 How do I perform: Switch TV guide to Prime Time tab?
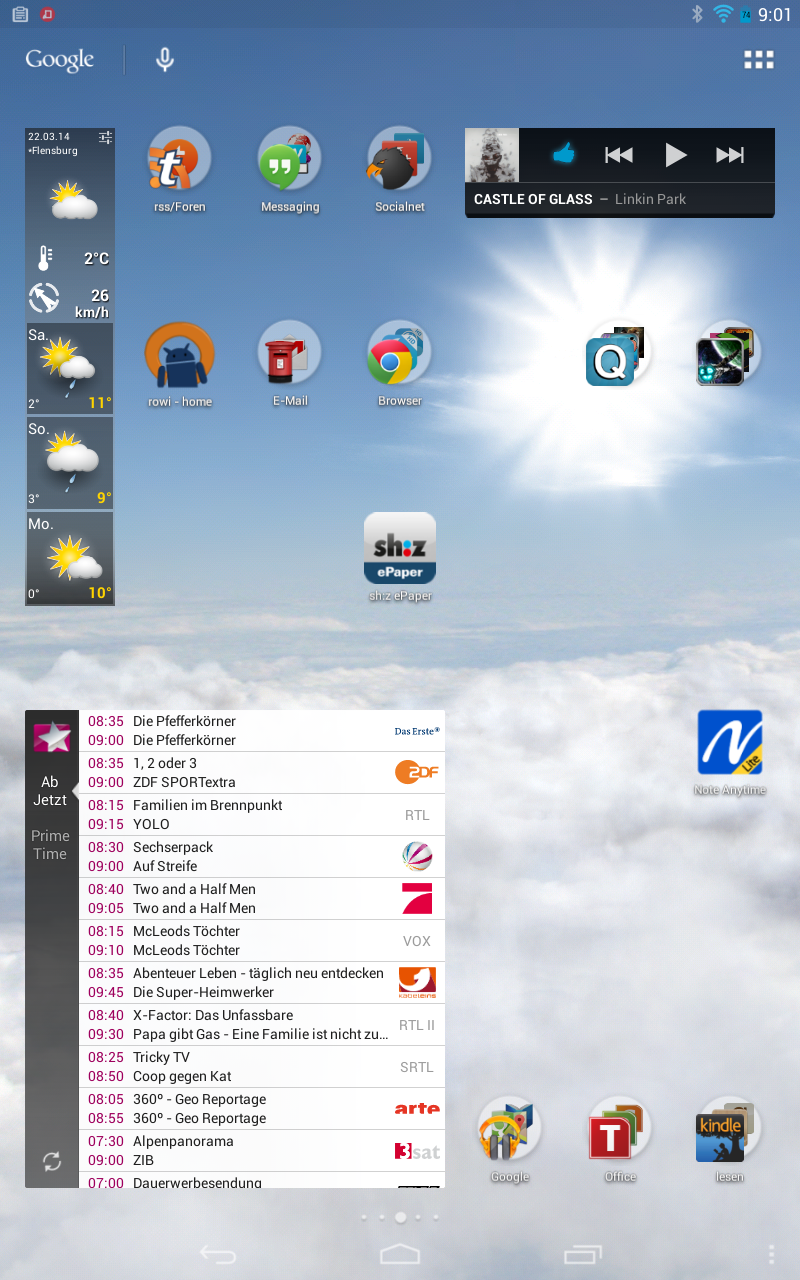click(50, 845)
